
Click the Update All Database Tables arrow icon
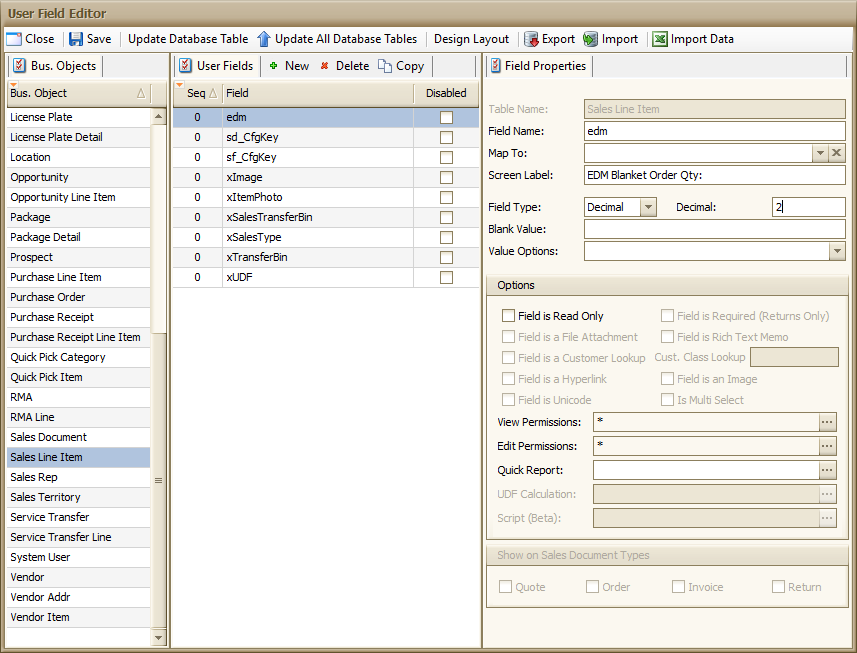point(264,39)
